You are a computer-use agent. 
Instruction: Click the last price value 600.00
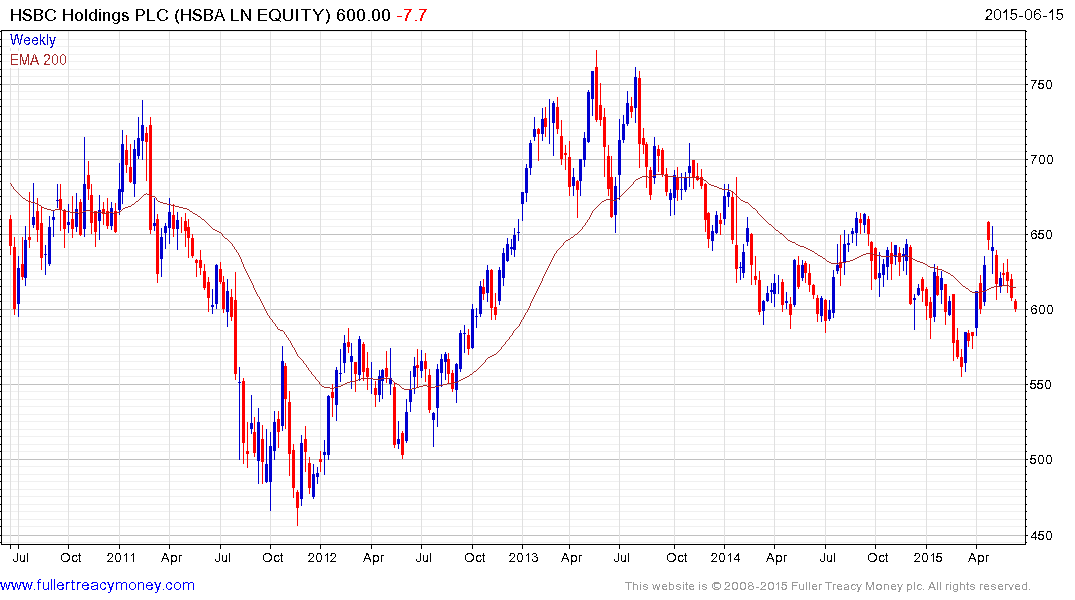363,15
